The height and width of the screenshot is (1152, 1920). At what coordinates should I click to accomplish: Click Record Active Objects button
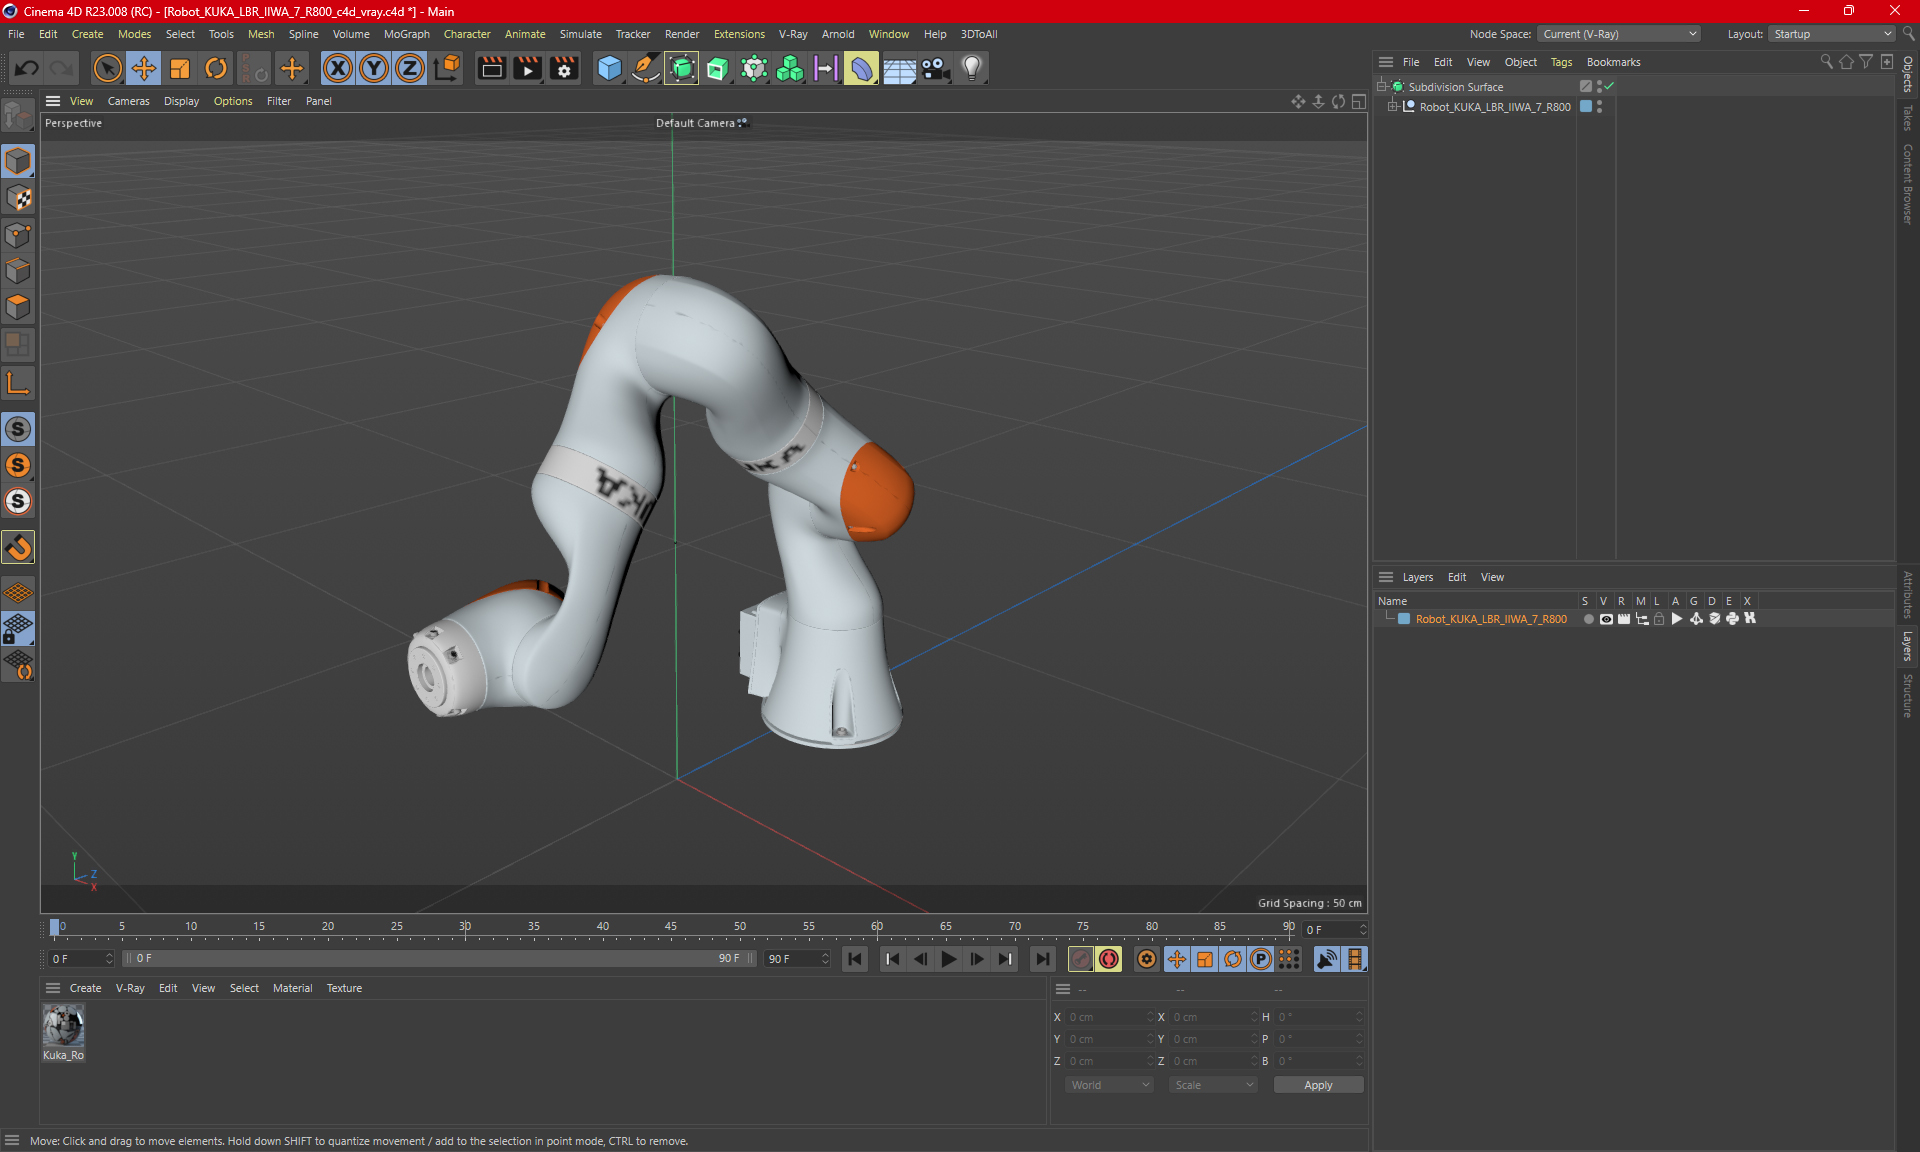(x=1081, y=959)
